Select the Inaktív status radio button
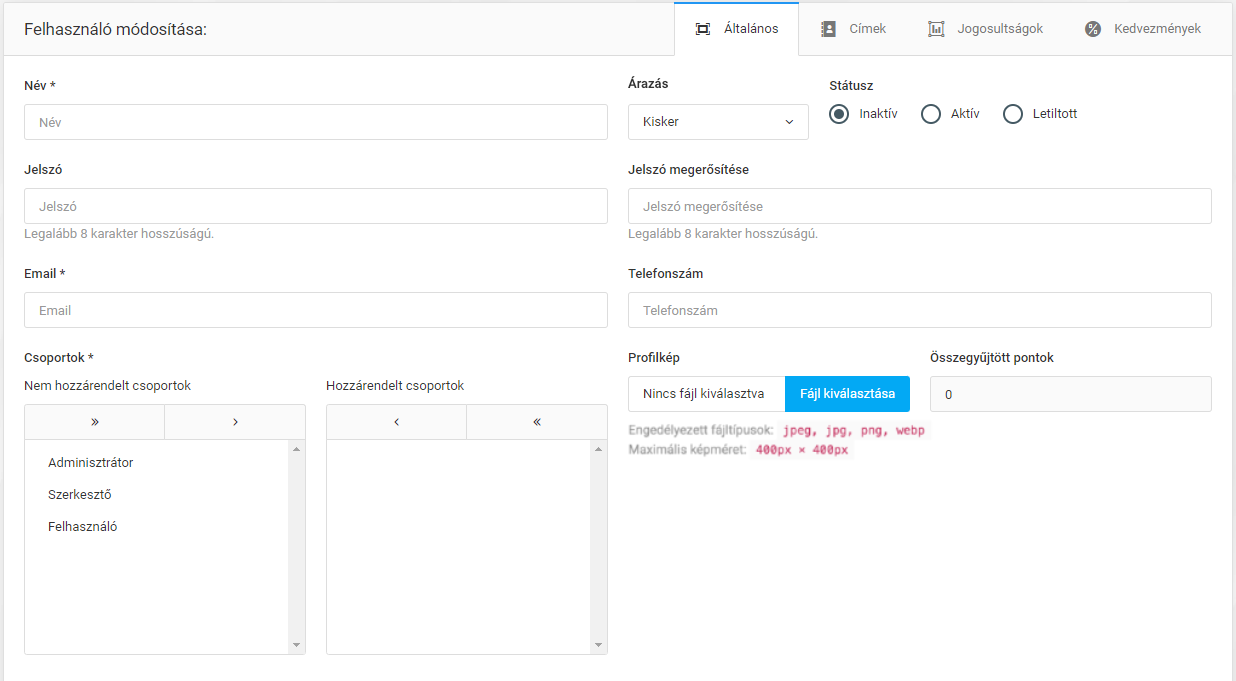1236x681 pixels. point(840,114)
